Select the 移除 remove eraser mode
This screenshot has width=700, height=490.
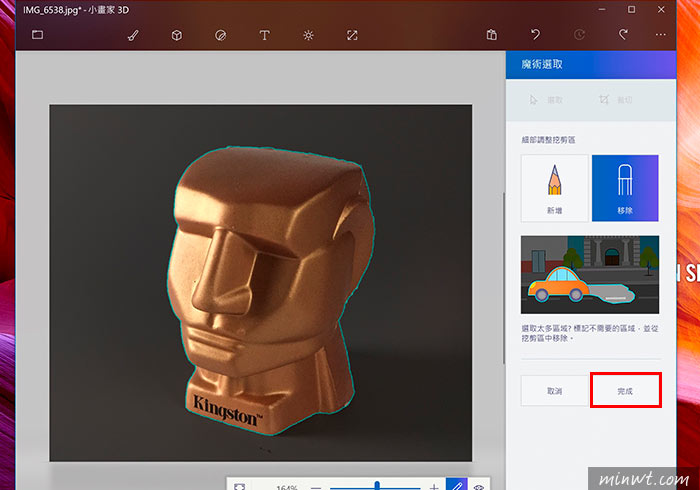[625, 188]
